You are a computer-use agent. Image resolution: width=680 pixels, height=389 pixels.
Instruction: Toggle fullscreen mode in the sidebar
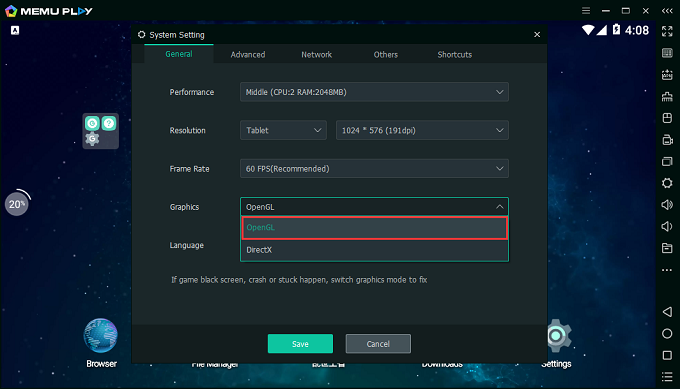click(x=667, y=31)
